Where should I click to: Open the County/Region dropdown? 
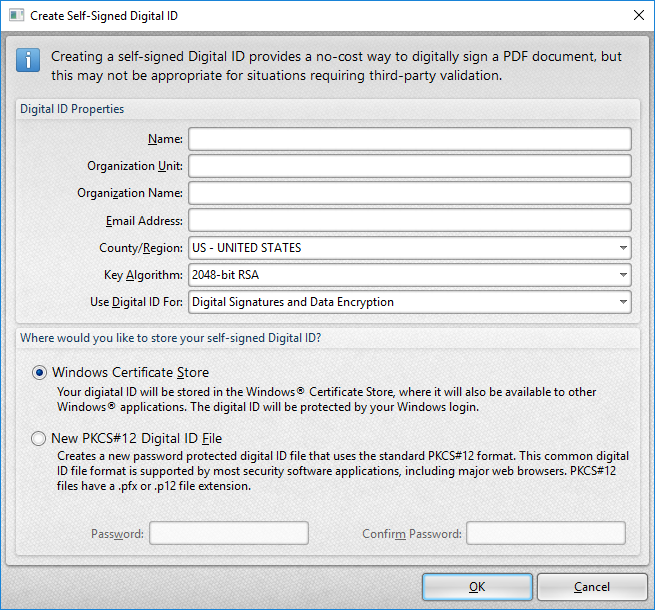tap(409, 248)
